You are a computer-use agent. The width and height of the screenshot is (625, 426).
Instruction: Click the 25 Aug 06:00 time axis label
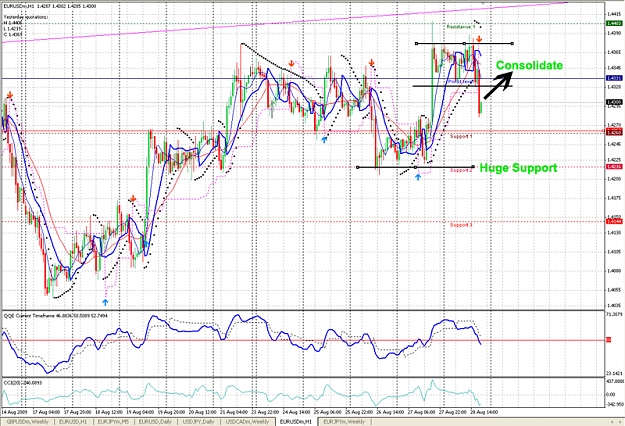pos(328,412)
